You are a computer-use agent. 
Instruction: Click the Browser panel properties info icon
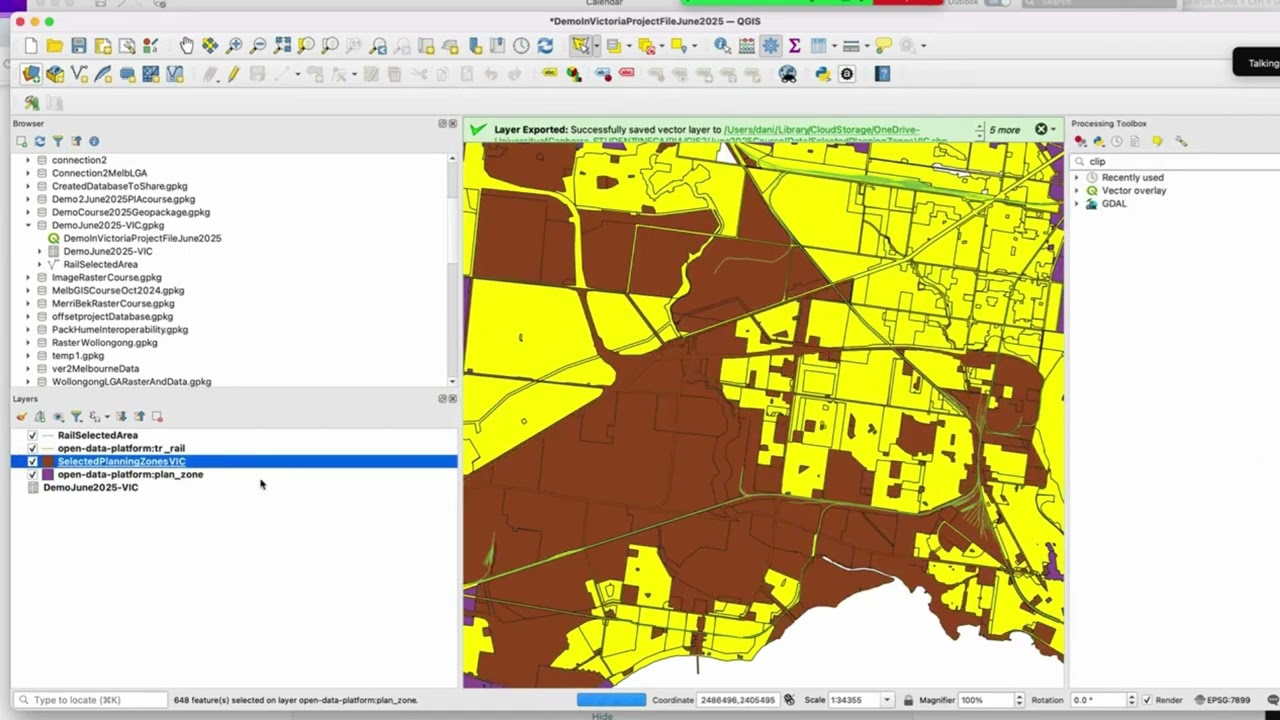click(x=94, y=142)
